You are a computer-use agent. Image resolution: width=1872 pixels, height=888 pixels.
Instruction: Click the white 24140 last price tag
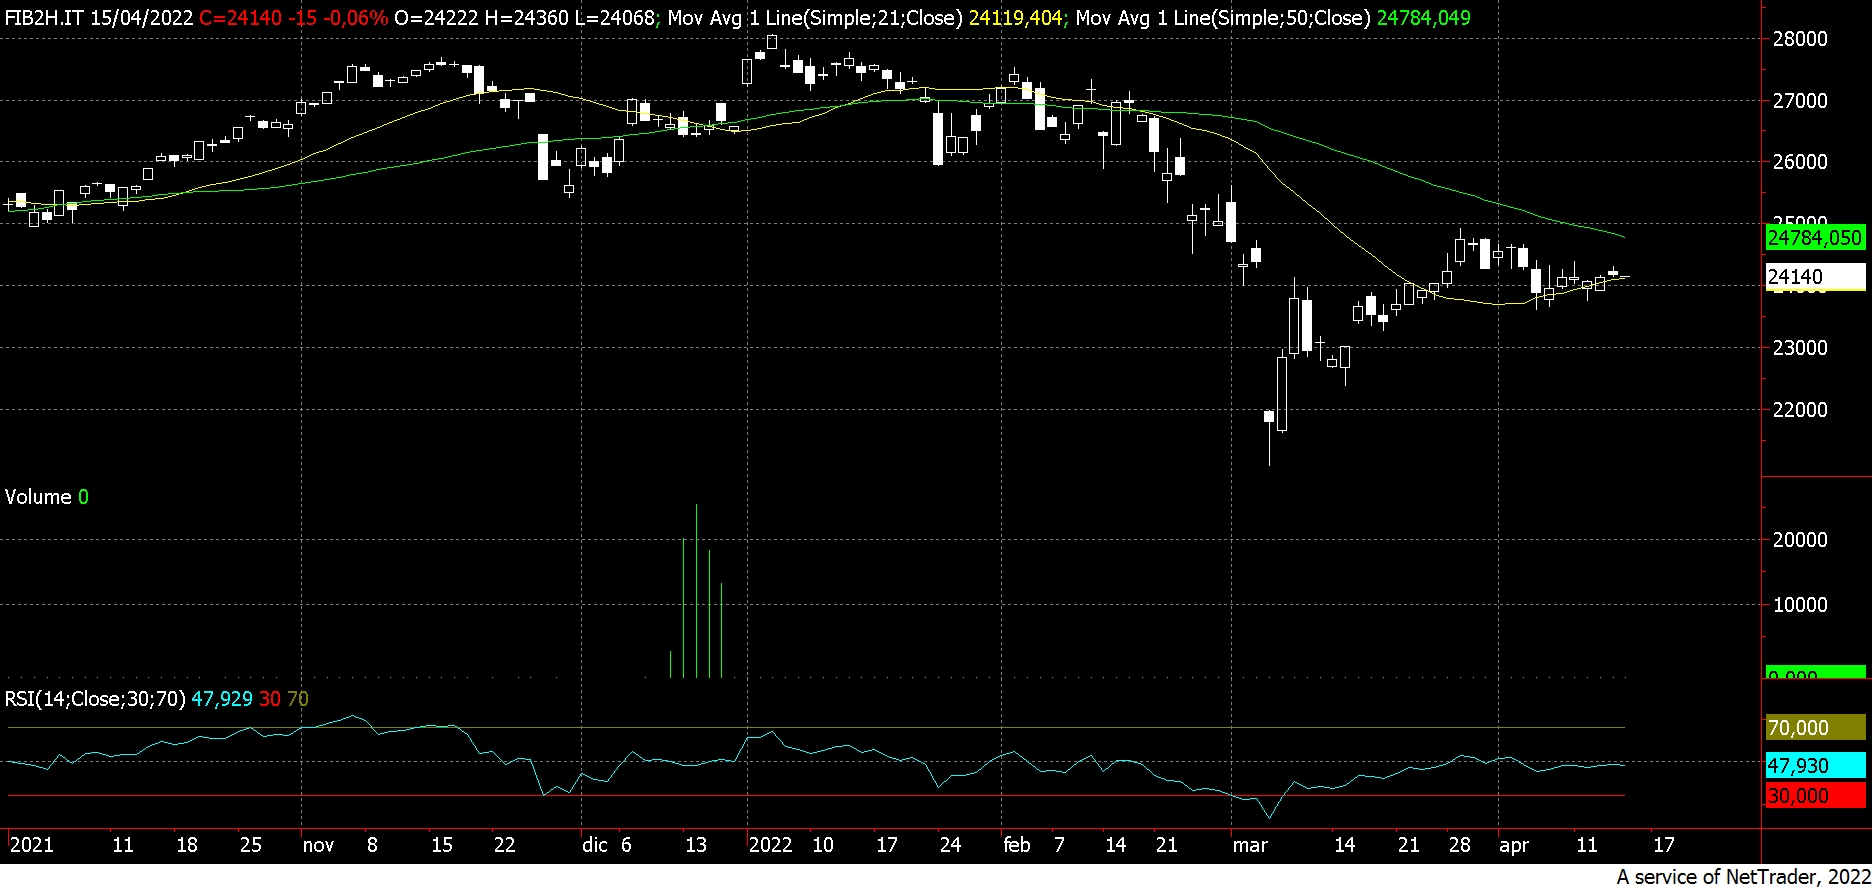[1815, 277]
